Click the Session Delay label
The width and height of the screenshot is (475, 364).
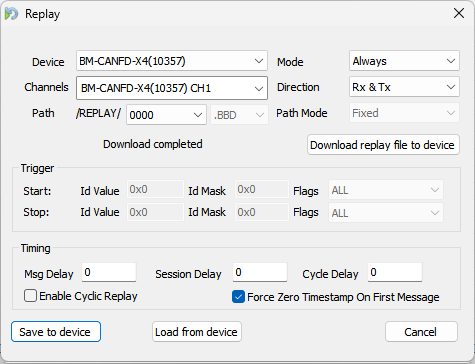188,274
